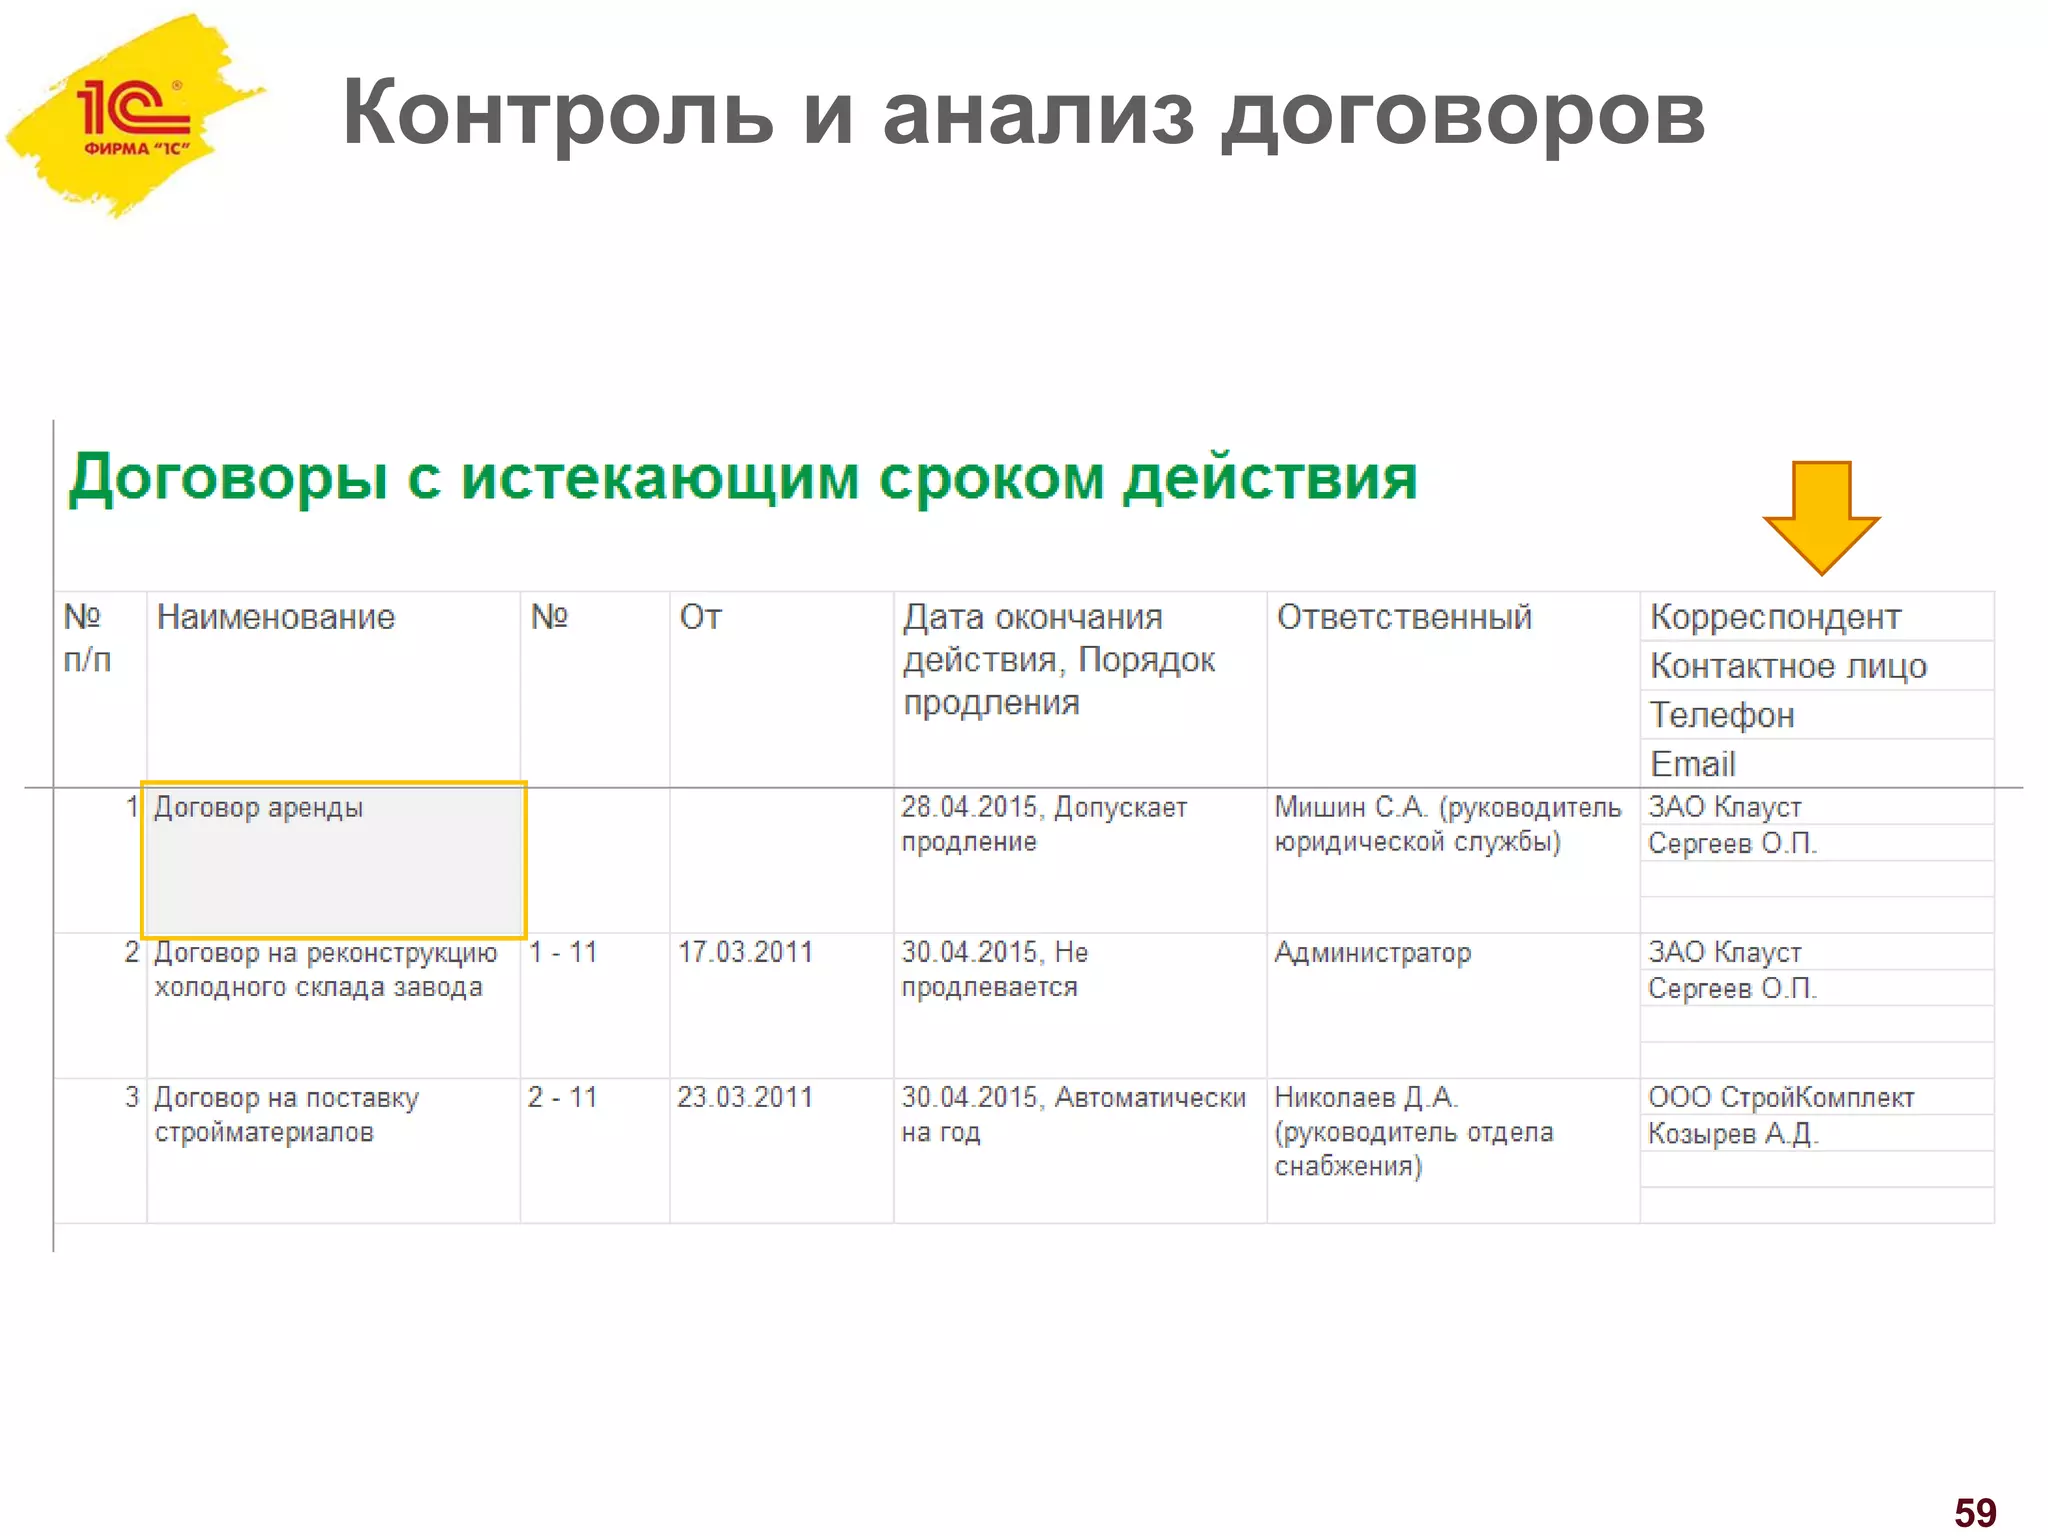The width and height of the screenshot is (2048, 1536).
Task: Click the date "23.03.2011"
Action: point(781,1151)
